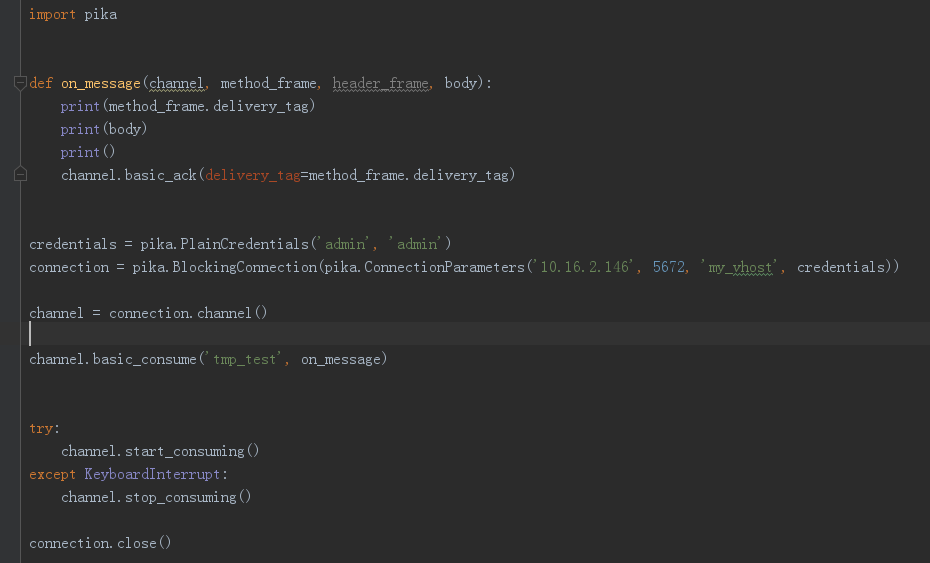Image resolution: width=930 pixels, height=563 pixels.
Task: Click 'ConnectionParameters' class name
Action: pos(444,268)
